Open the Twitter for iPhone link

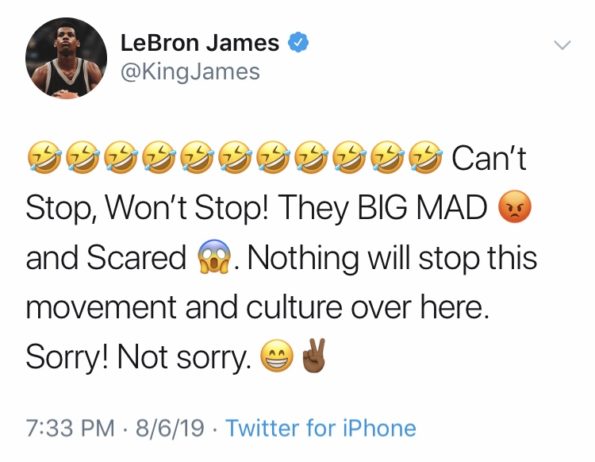tap(321, 428)
